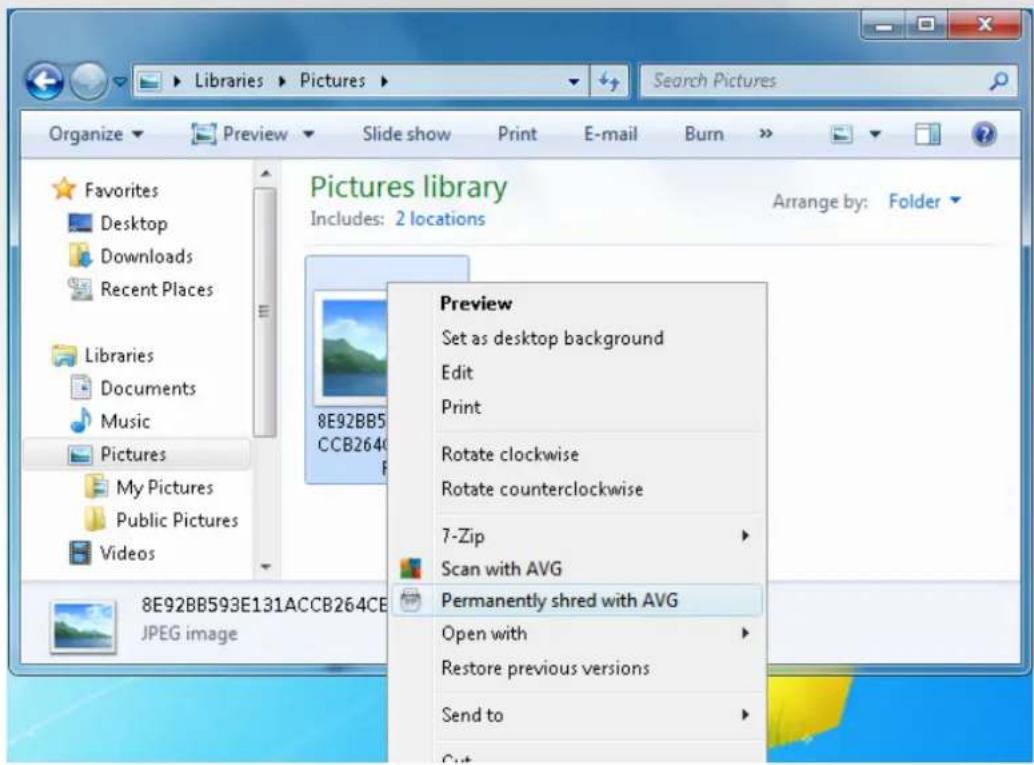Open Downloads in Favorites
Viewport: 1034px width, 765px height.
(x=146, y=257)
